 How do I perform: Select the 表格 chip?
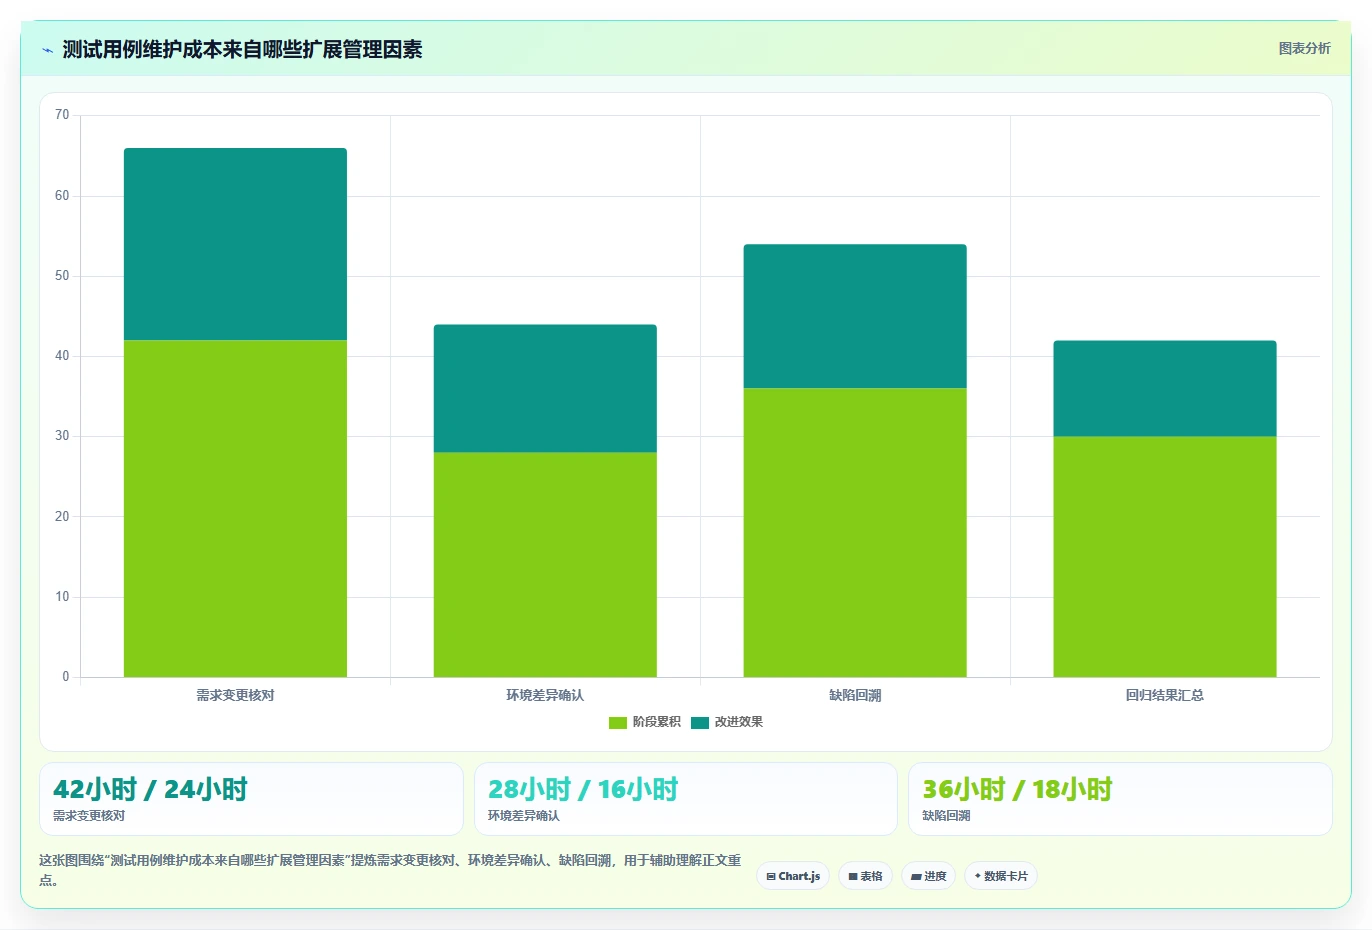865,876
